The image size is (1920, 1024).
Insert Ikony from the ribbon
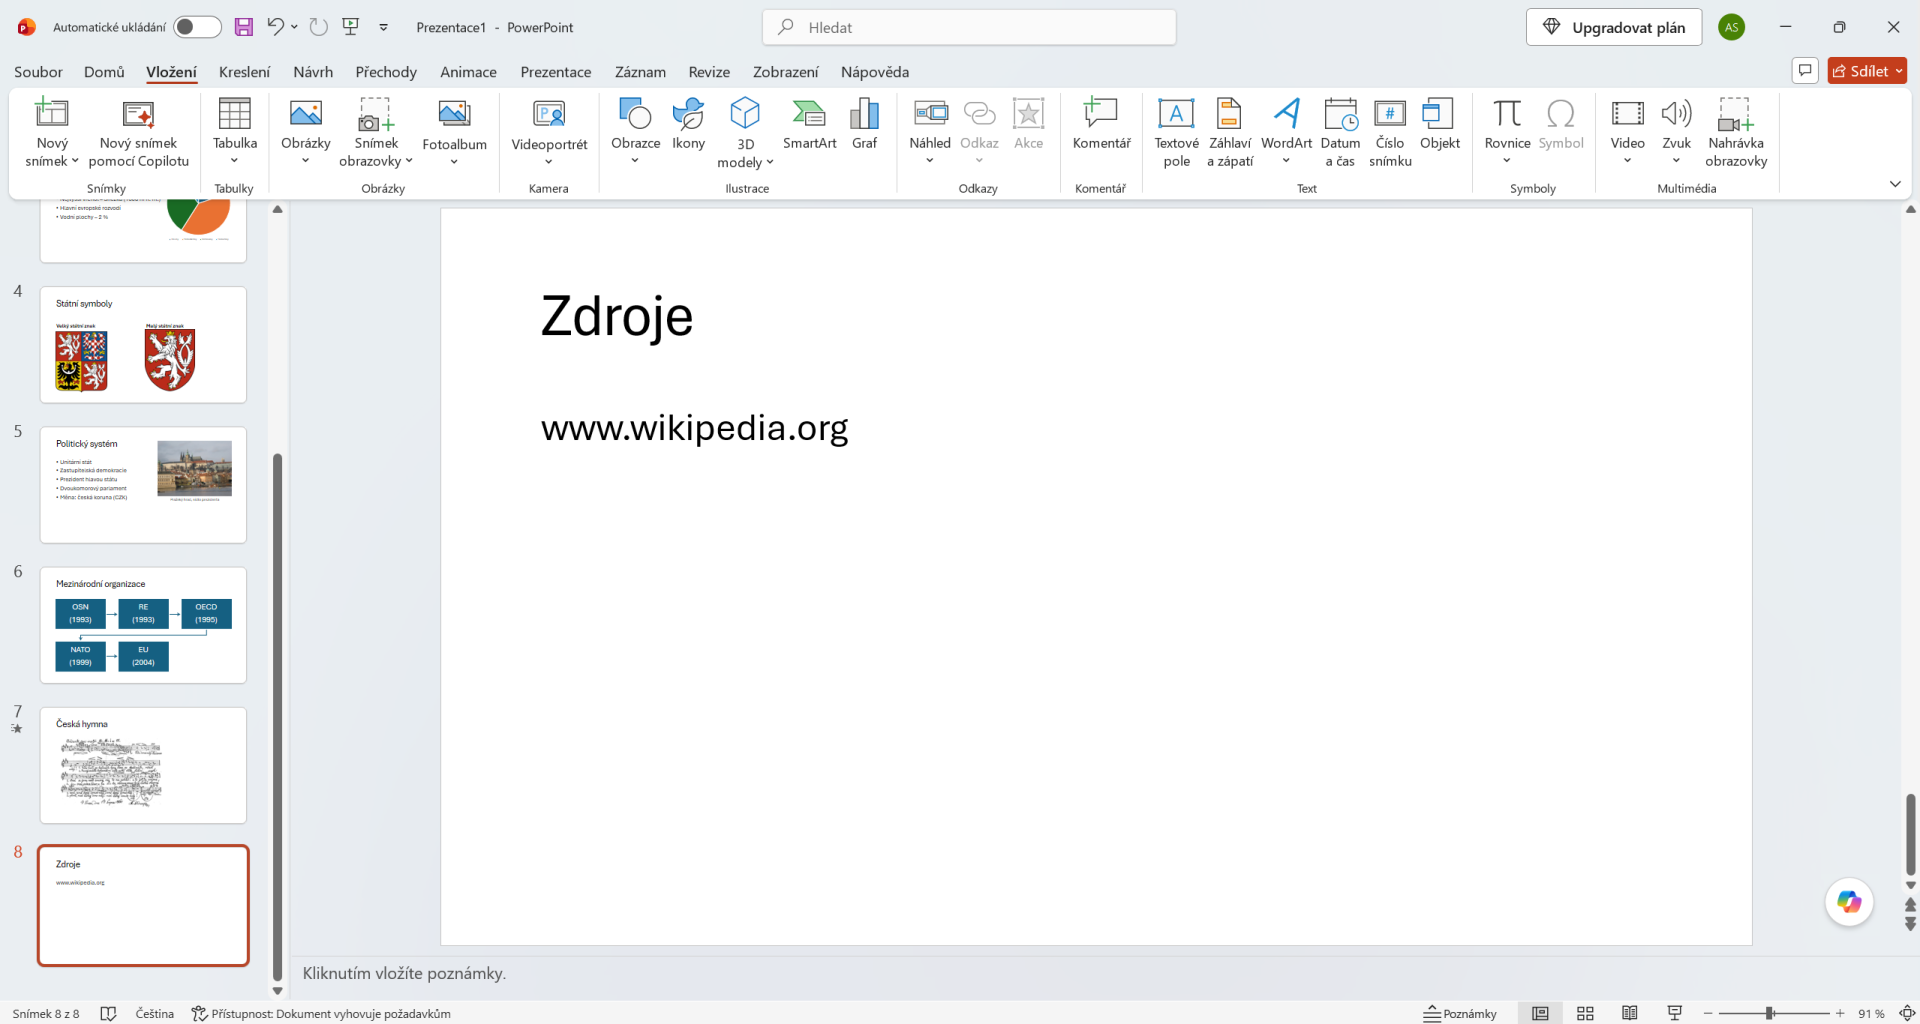pos(689,124)
